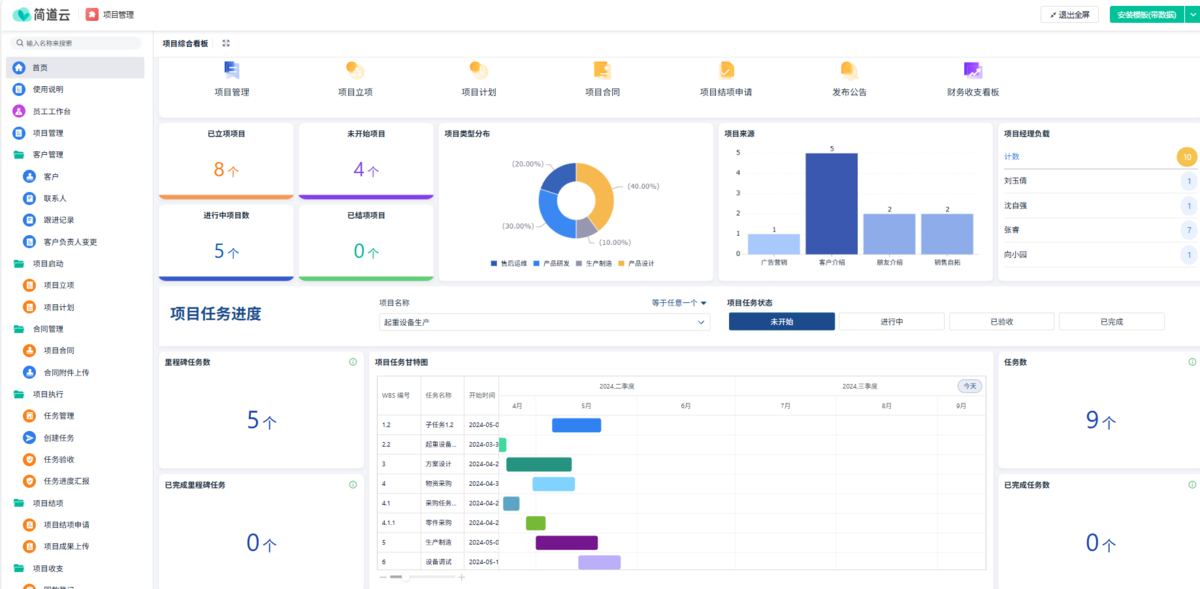The image size is (1200, 589).
Task: Select the 进行中 task status filter
Action: coord(891,322)
